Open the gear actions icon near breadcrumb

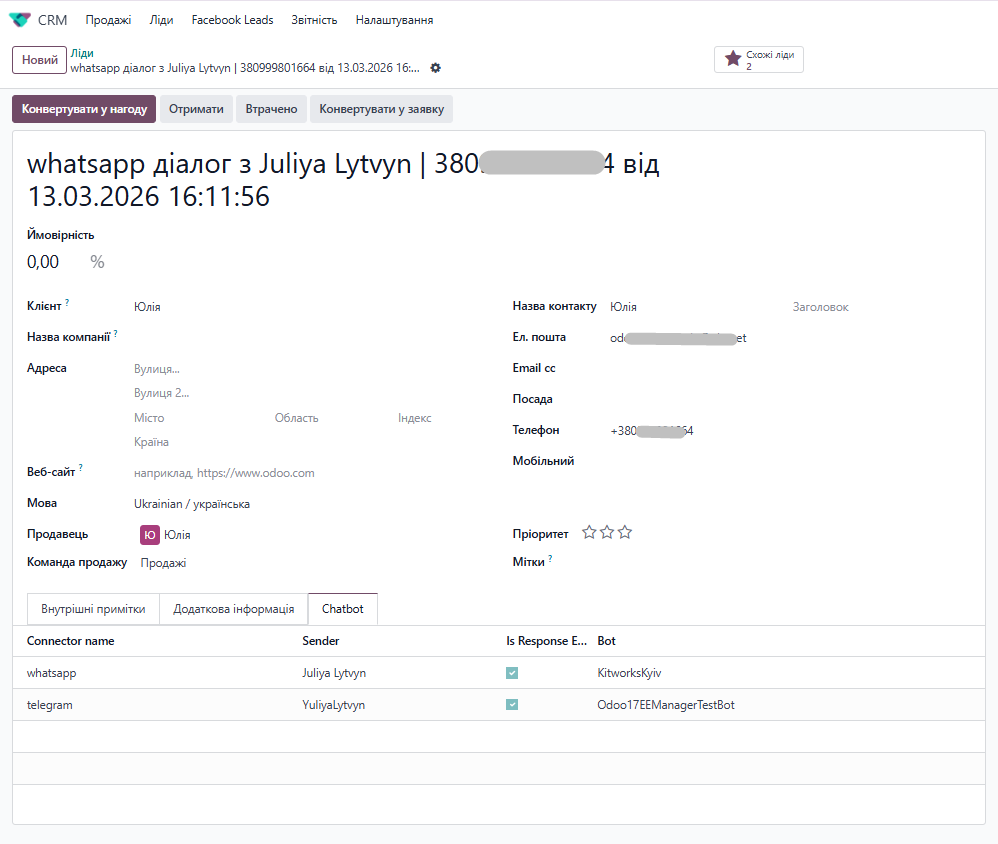pyautogui.click(x=435, y=68)
